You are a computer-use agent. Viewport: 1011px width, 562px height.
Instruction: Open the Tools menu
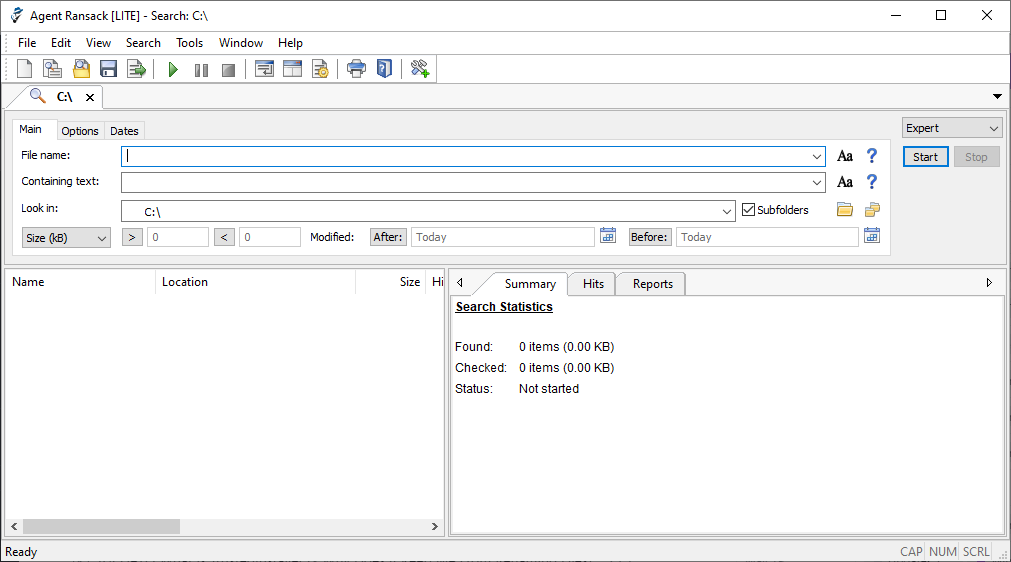point(189,43)
